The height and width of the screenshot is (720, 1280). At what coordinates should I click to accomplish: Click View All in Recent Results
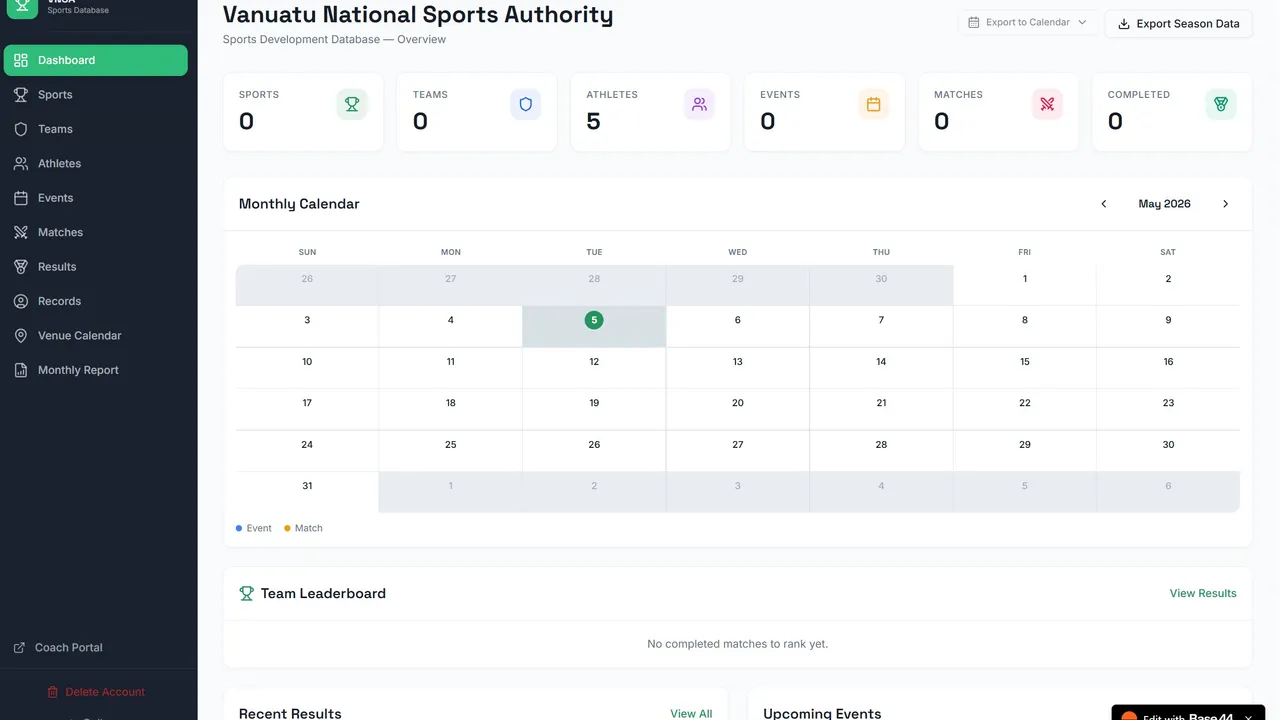click(691, 714)
